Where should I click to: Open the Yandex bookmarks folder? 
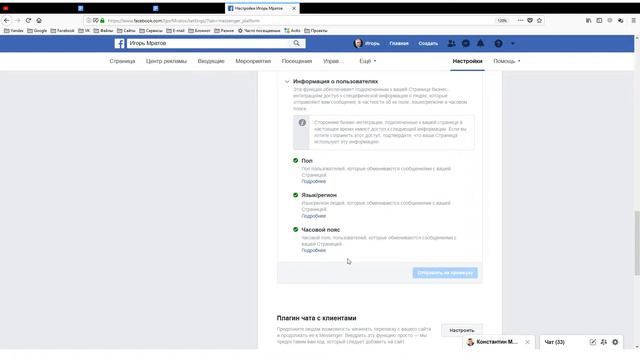[x=13, y=31]
